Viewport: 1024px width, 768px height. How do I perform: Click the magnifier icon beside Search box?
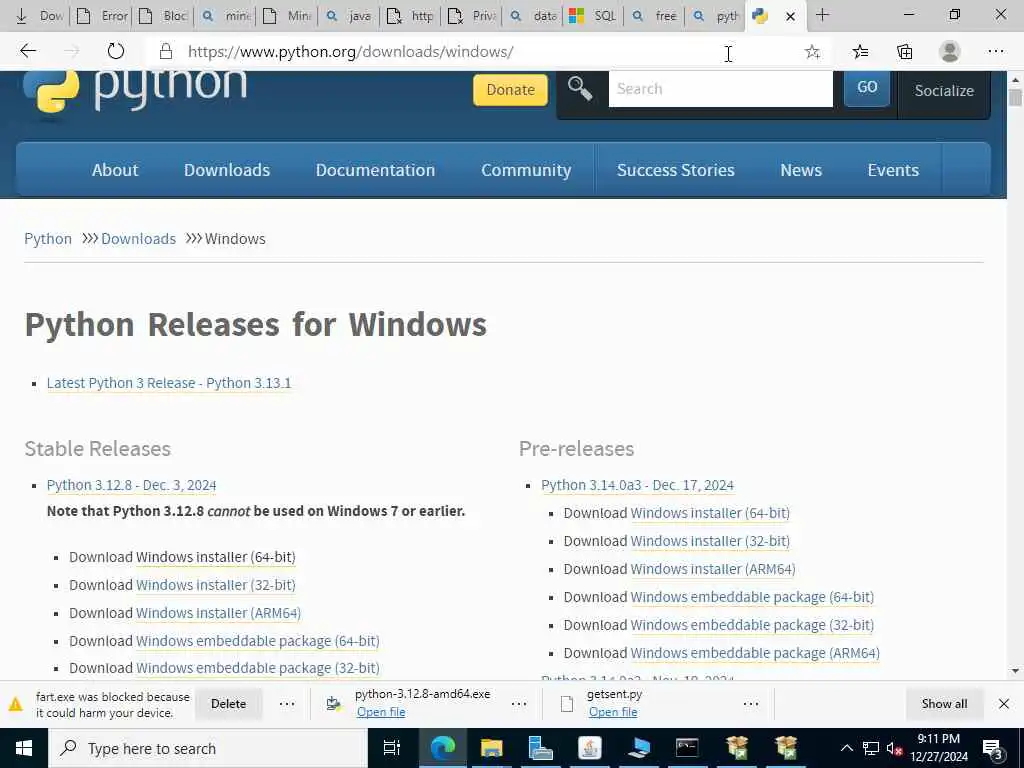pos(579,88)
